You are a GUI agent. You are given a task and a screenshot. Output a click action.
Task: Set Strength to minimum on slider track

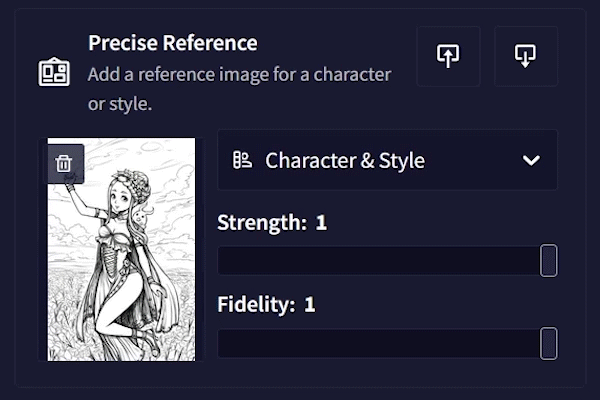pos(221,260)
